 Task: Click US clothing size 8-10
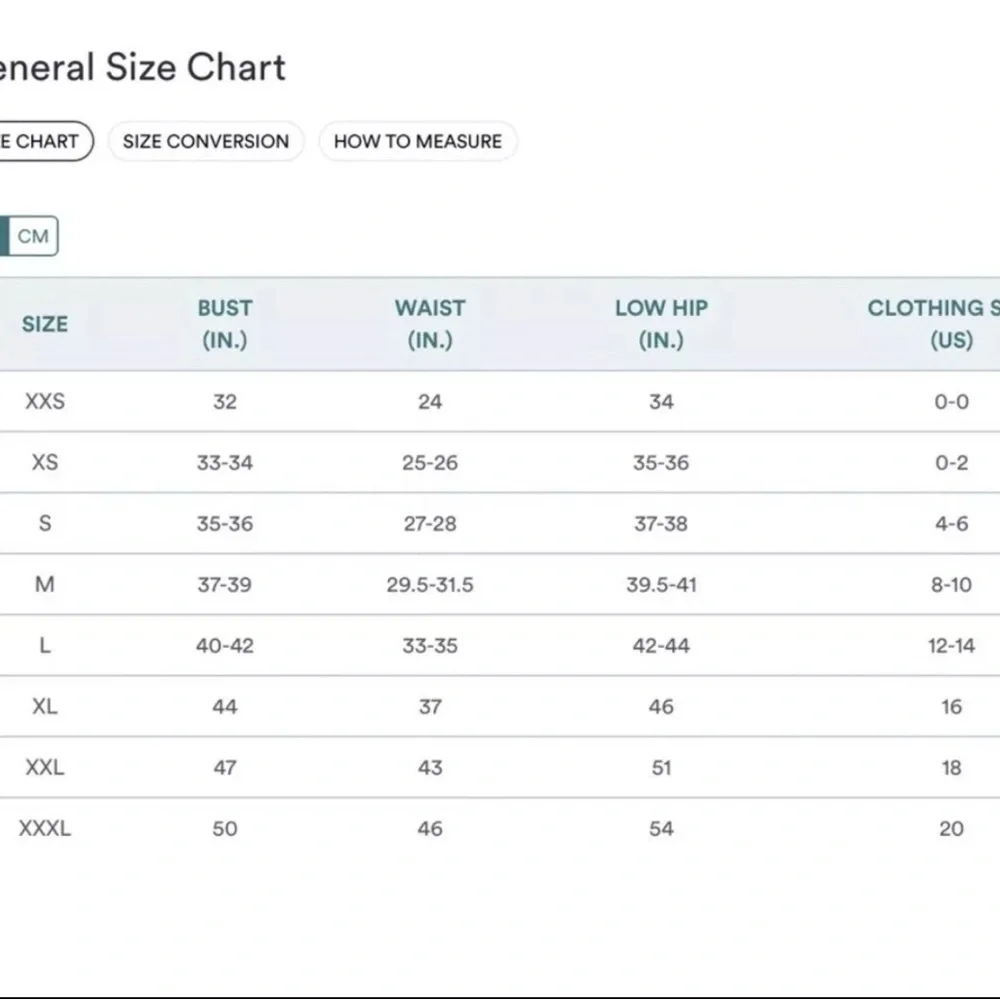(x=952, y=584)
